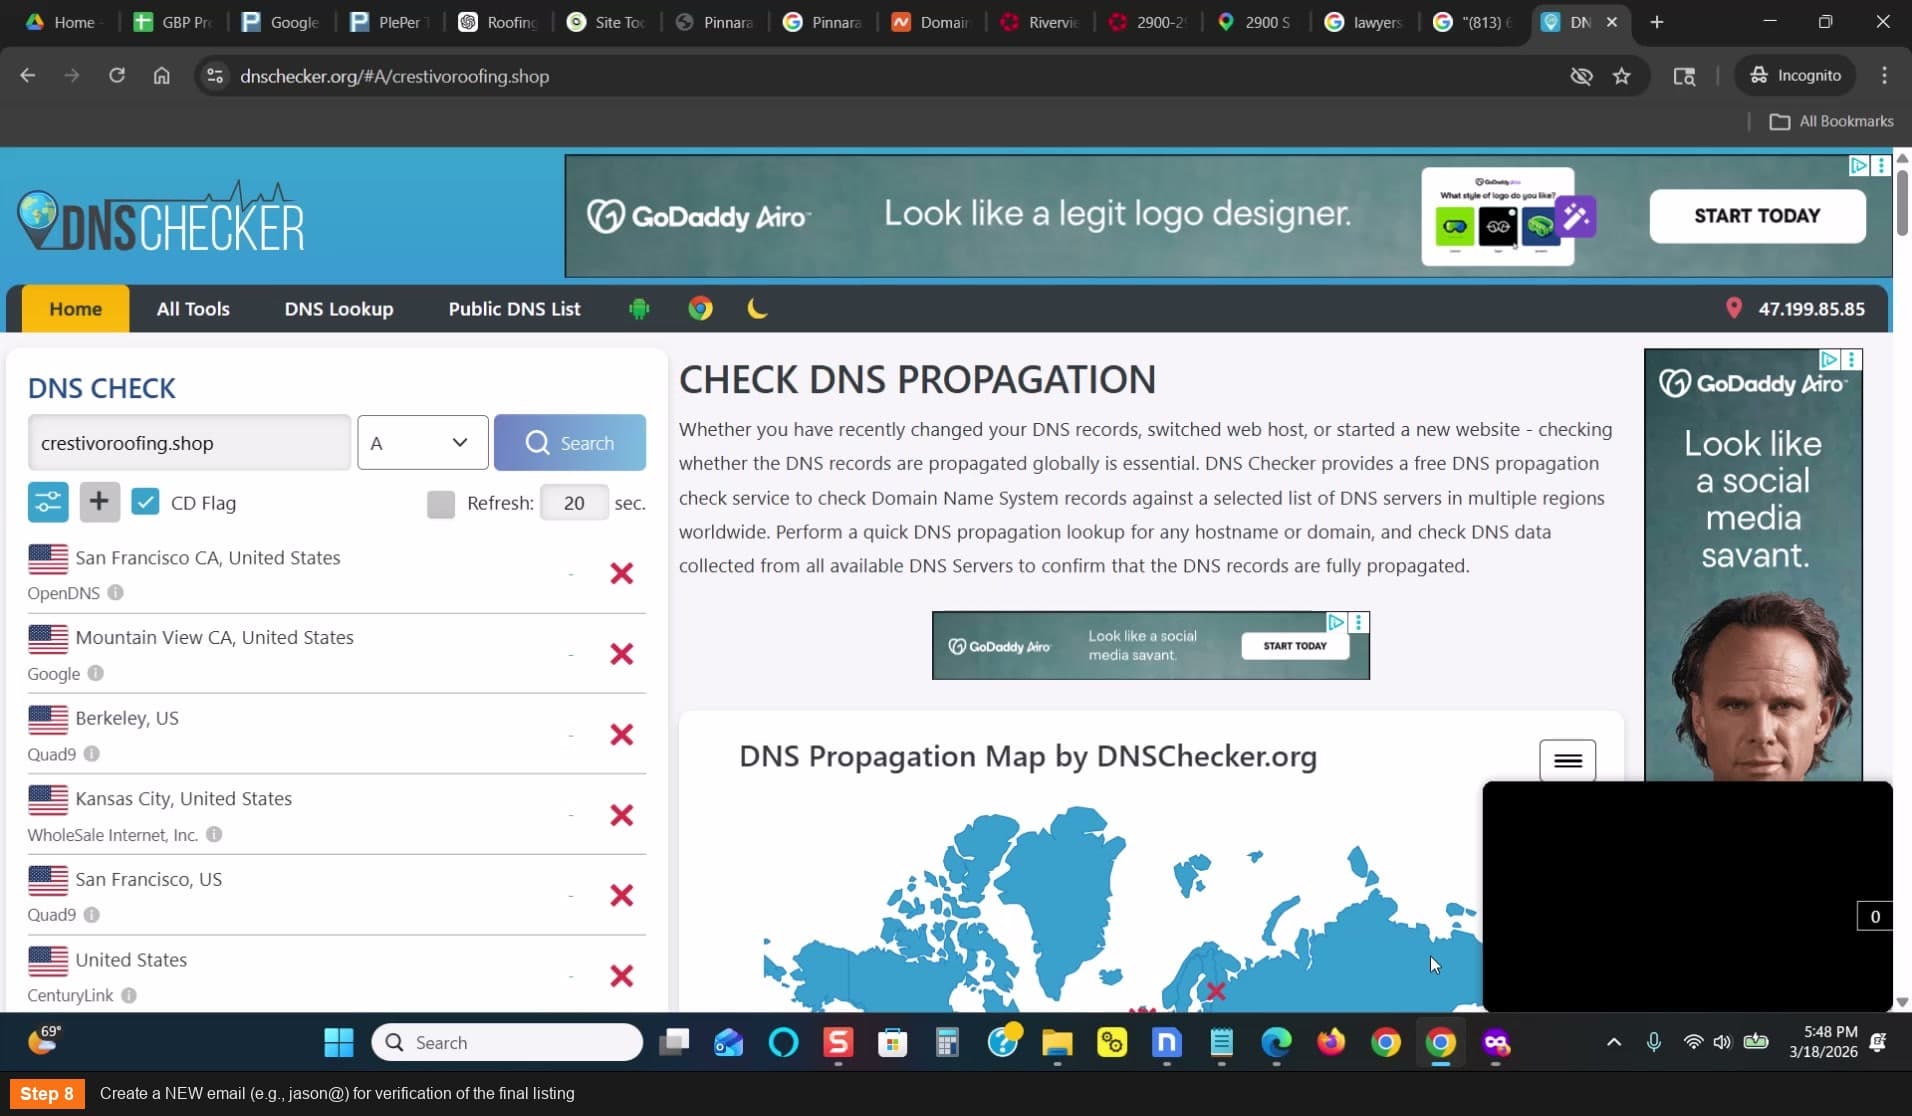Open Windows Start menu
This screenshot has width=1912, height=1116.
pos(339,1042)
